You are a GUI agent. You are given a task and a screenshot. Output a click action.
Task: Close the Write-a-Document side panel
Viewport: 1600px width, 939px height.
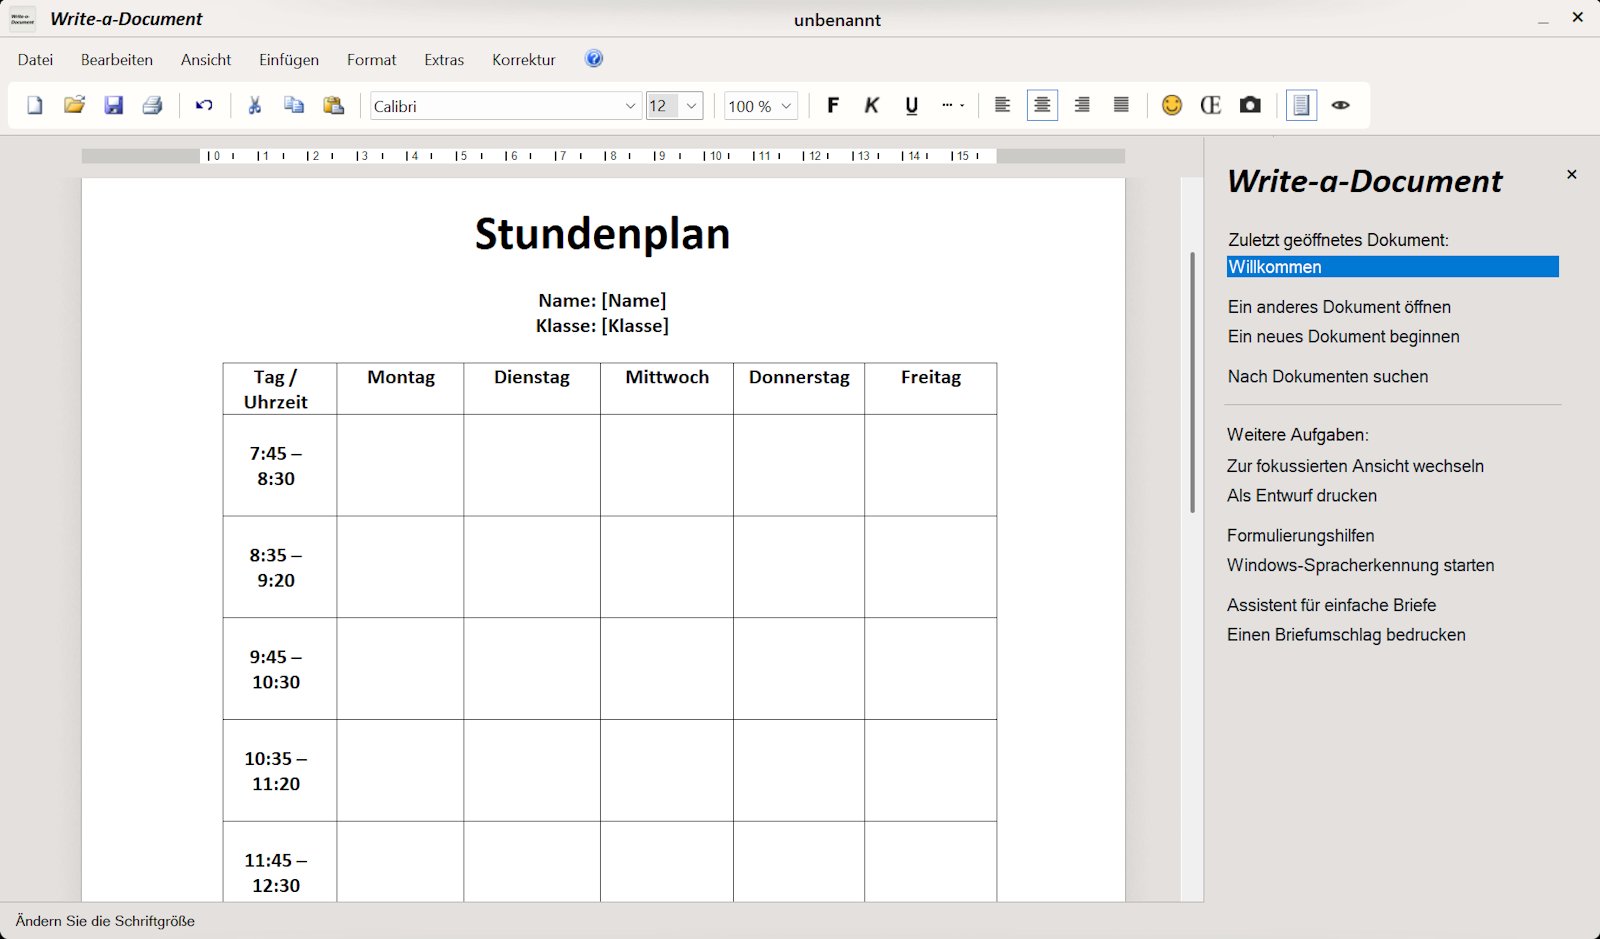tap(1571, 174)
